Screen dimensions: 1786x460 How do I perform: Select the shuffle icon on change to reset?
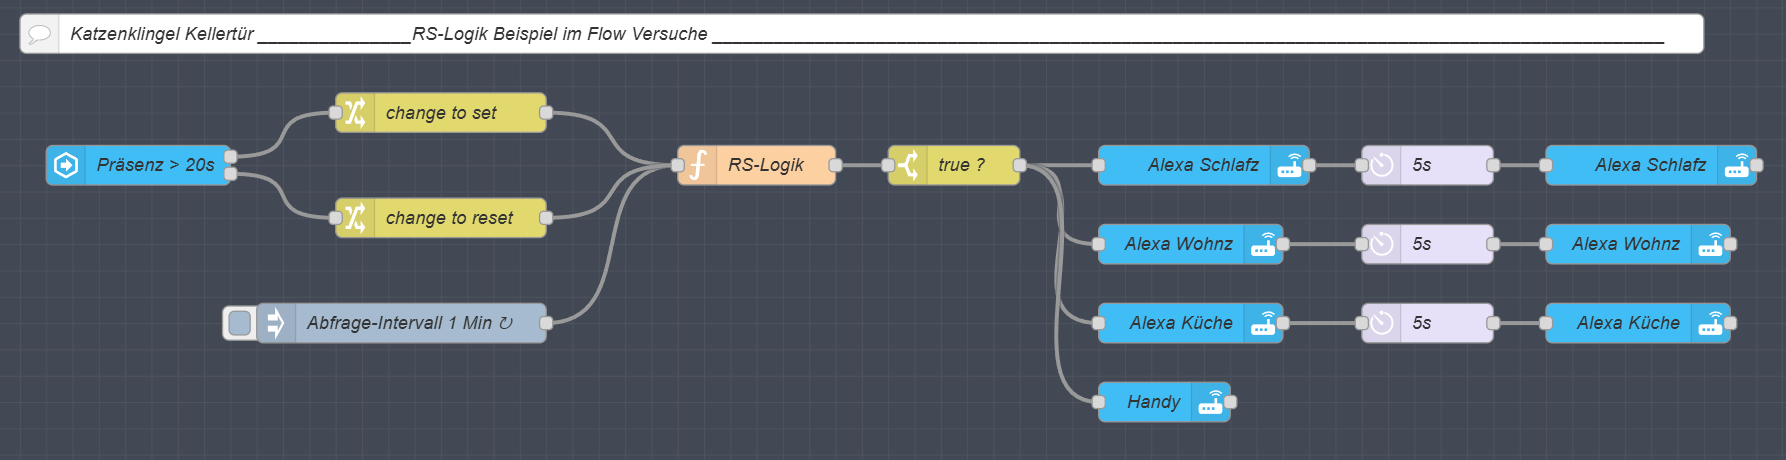[x=355, y=218]
